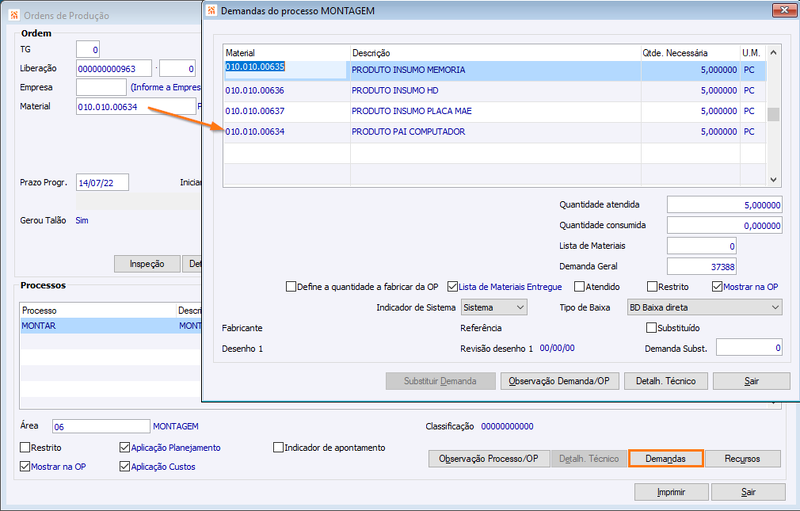Click the materials table scroll-down arrow
800x511 pixels.
(x=773, y=180)
